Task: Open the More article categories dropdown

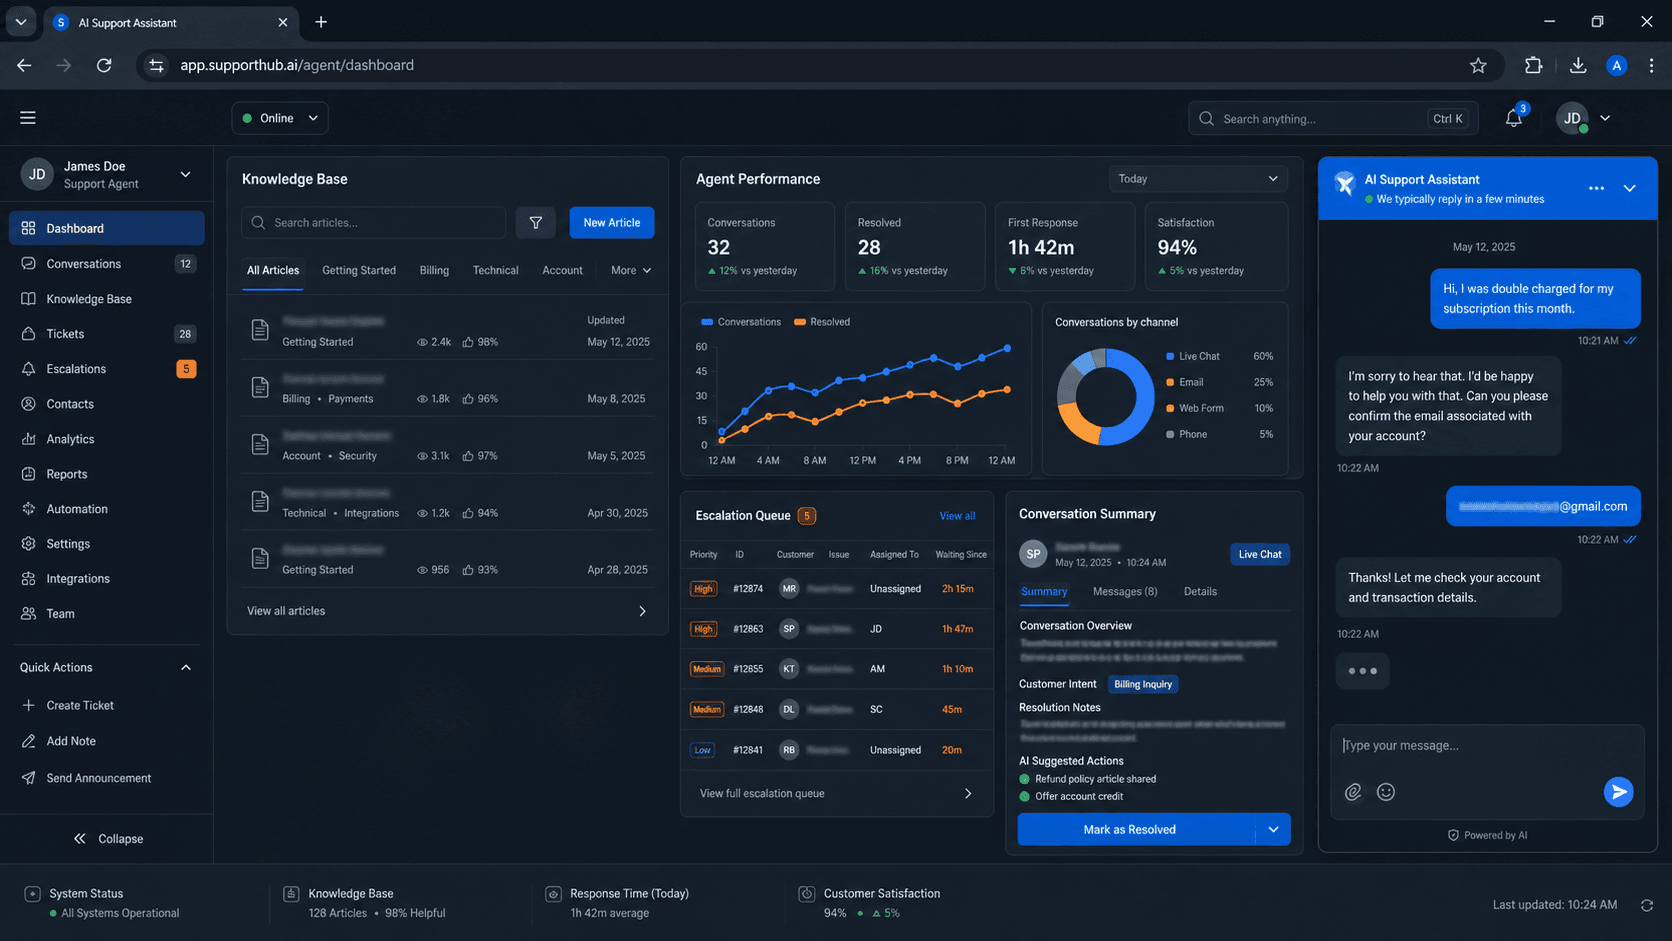Action: pyautogui.click(x=631, y=271)
